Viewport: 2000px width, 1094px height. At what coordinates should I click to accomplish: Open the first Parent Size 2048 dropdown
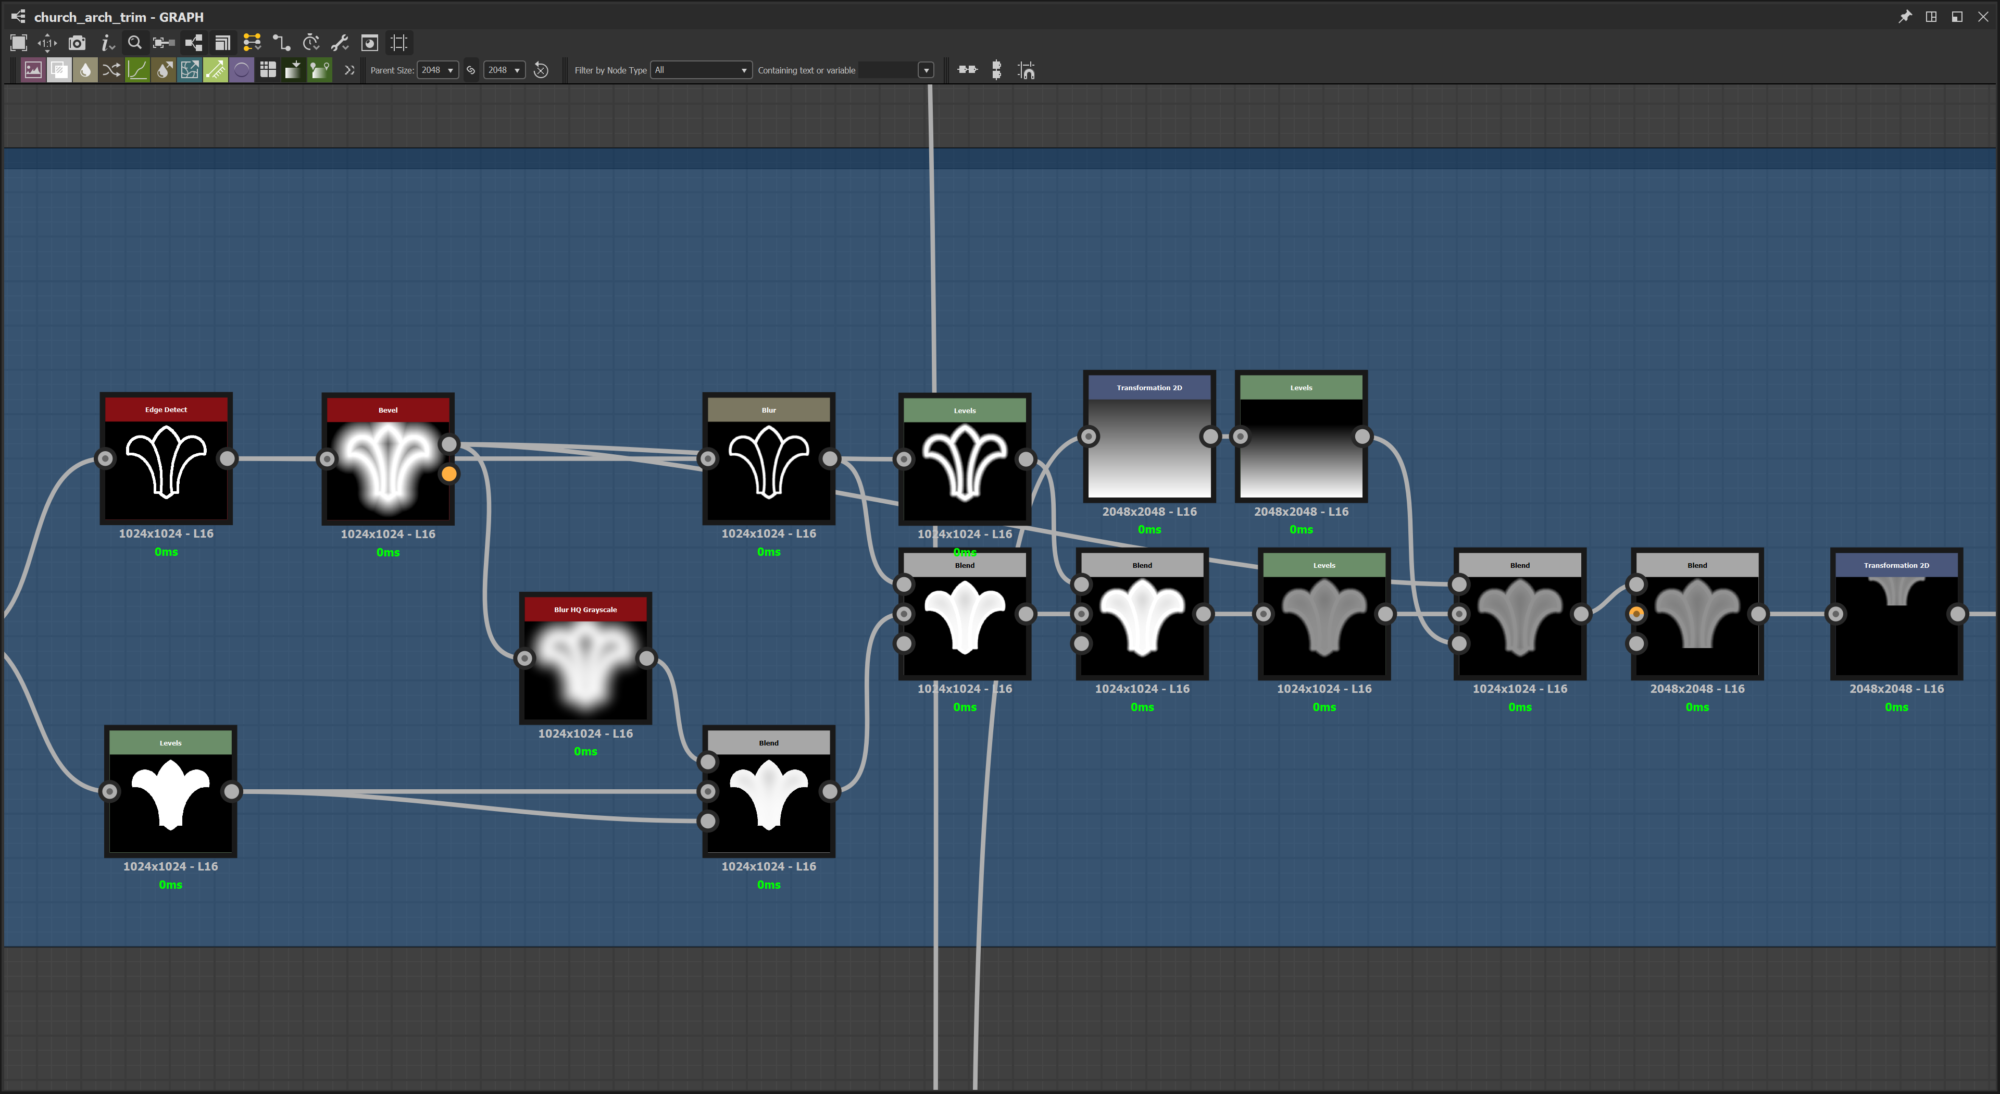(x=438, y=70)
